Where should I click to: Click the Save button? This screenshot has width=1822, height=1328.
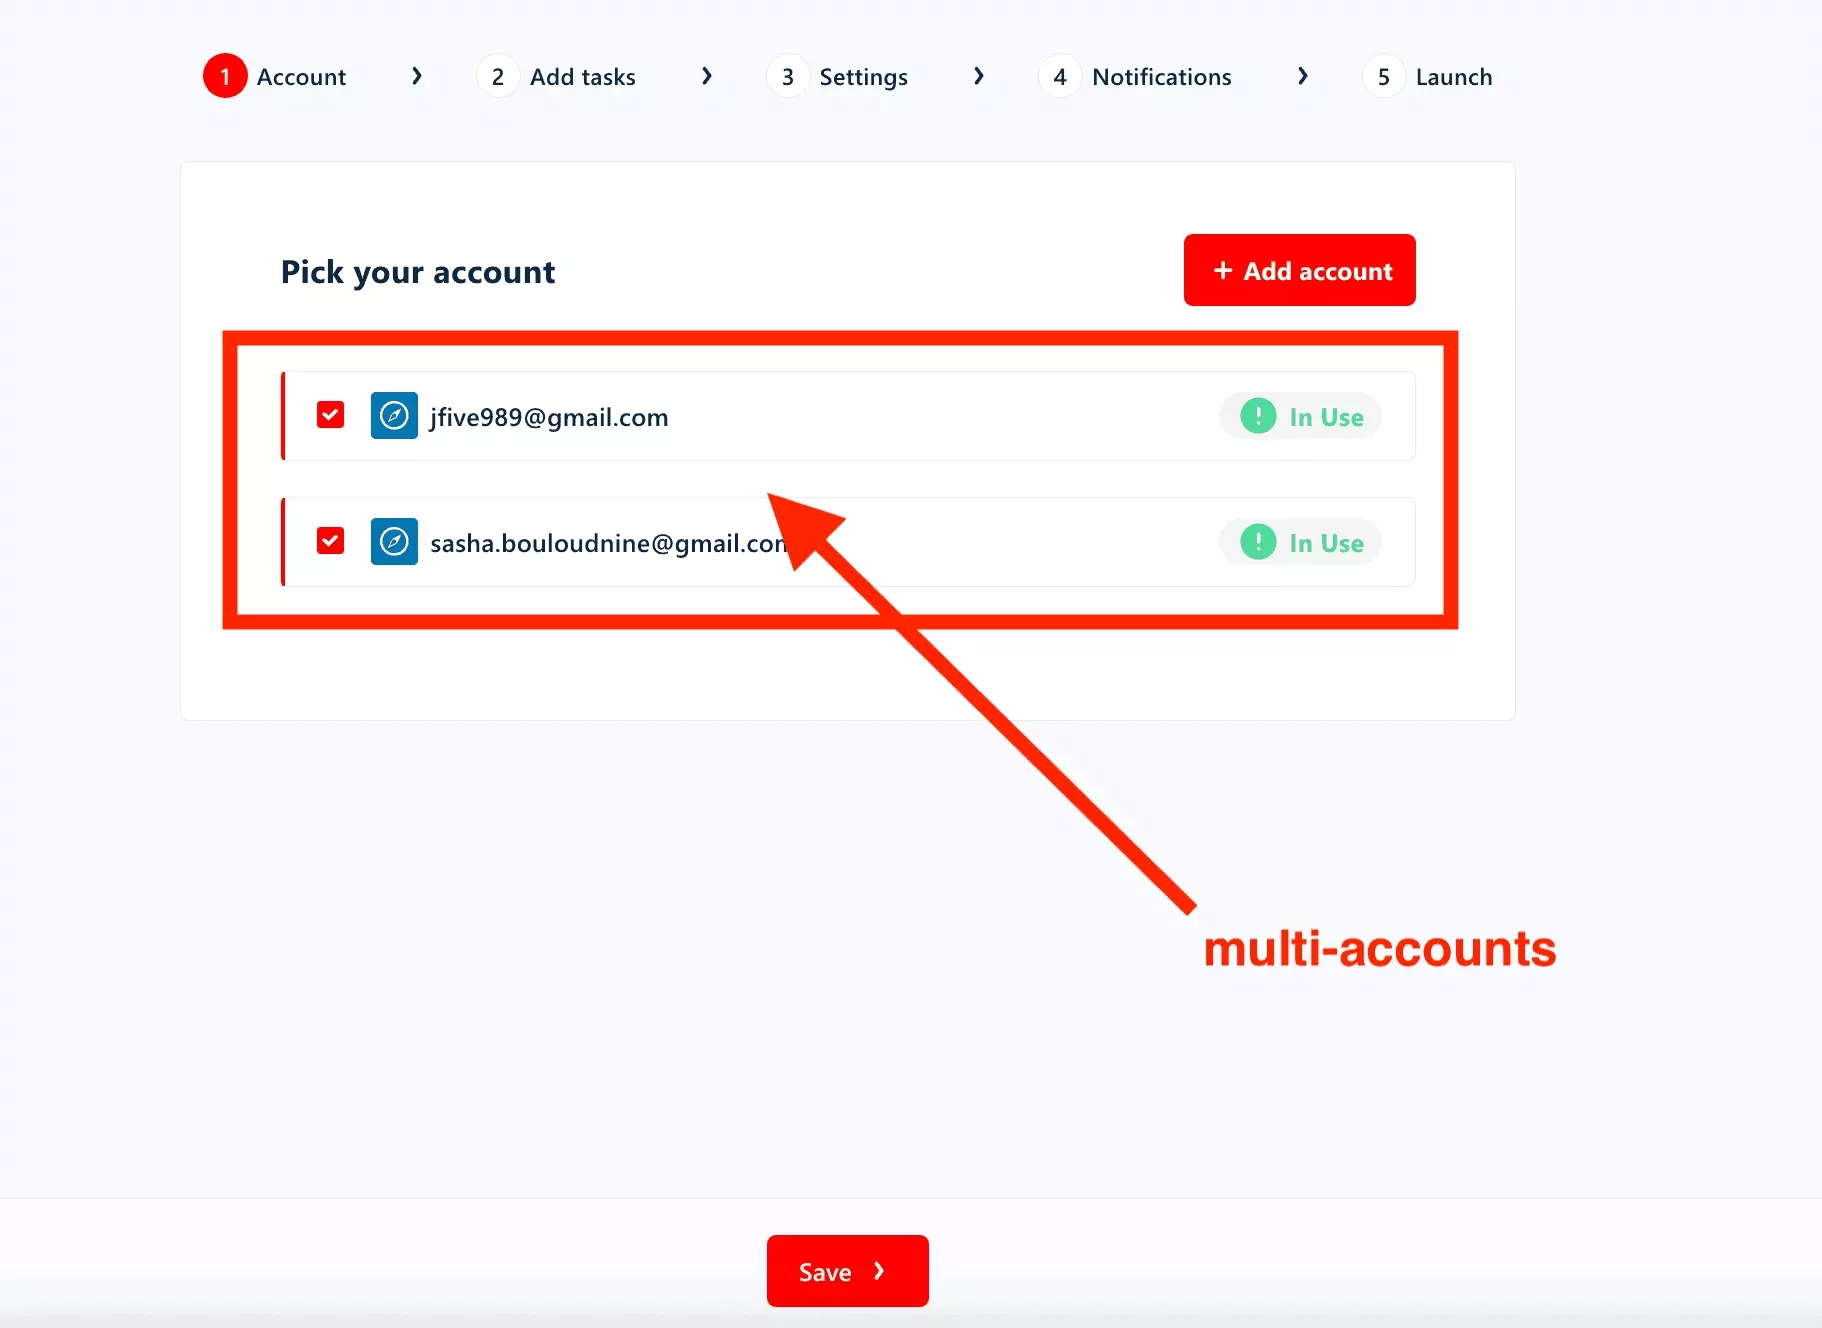coord(847,1271)
